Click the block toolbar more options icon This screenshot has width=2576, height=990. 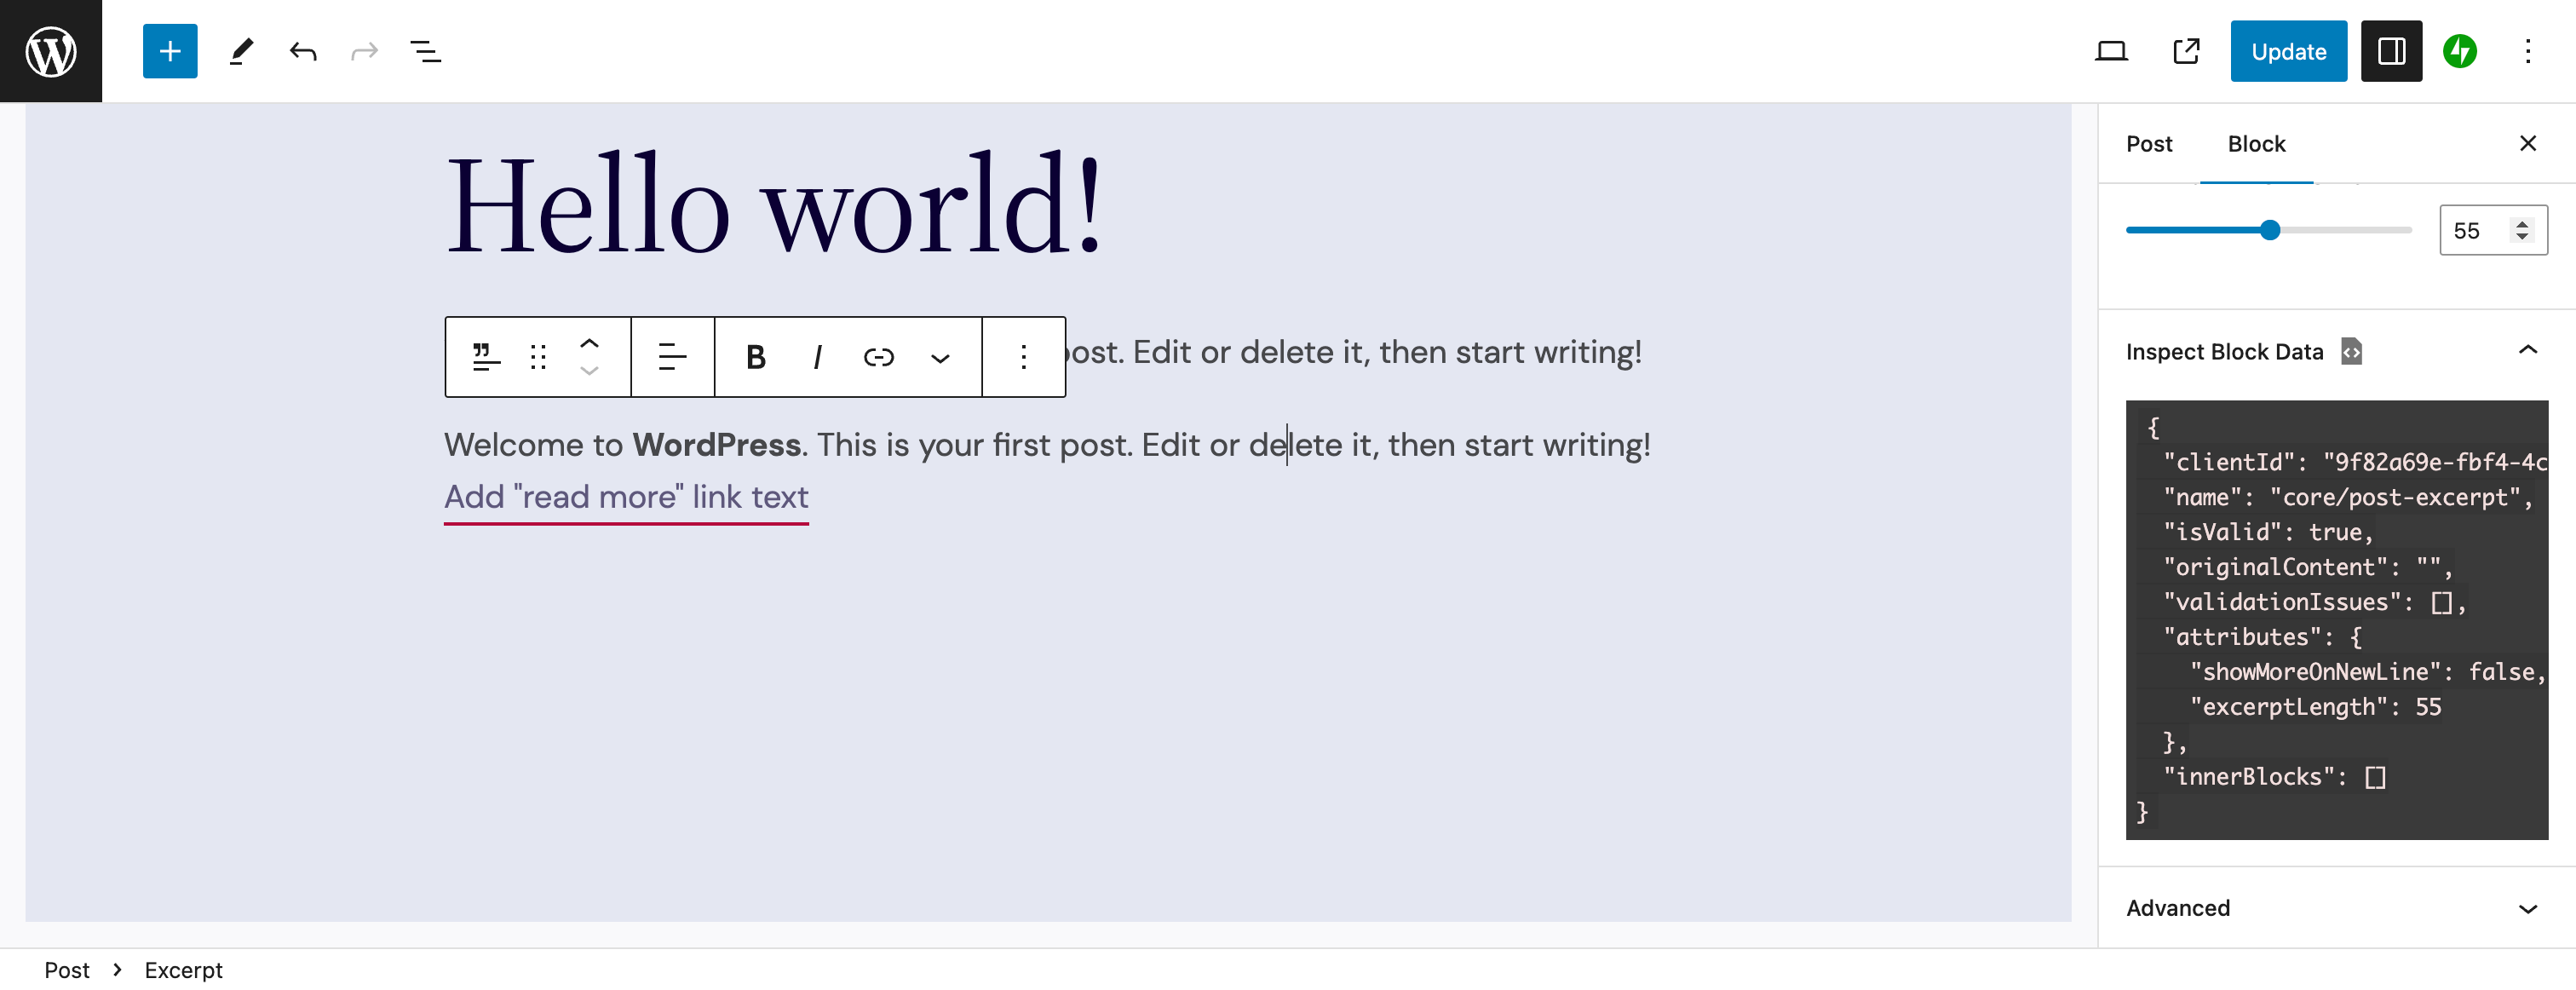[x=1022, y=356]
